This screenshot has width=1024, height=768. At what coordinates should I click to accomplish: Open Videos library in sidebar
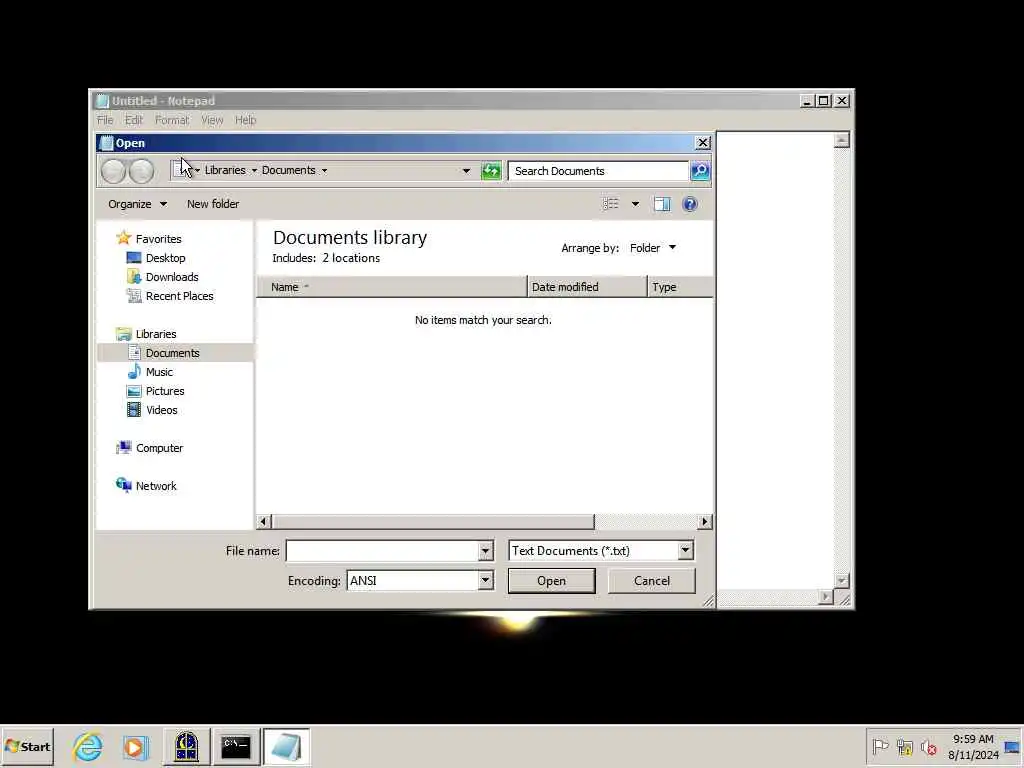[152, 409]
